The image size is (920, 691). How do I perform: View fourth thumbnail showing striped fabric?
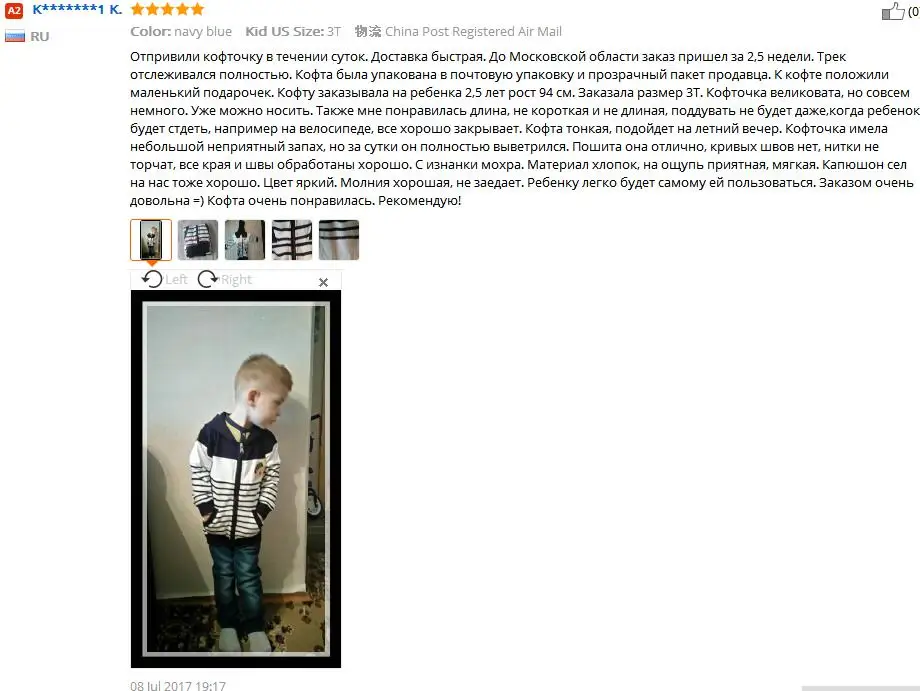point(292,240)
